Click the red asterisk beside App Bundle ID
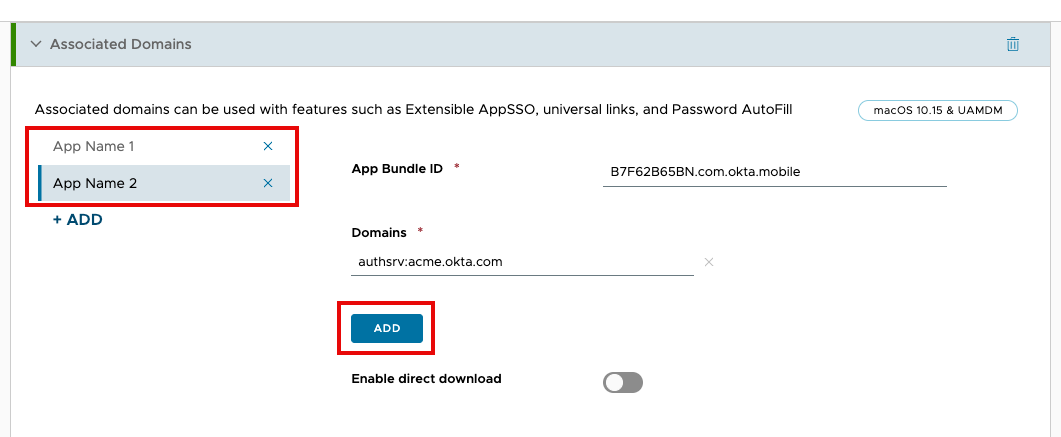The image size is (1061, 437). 457,167
